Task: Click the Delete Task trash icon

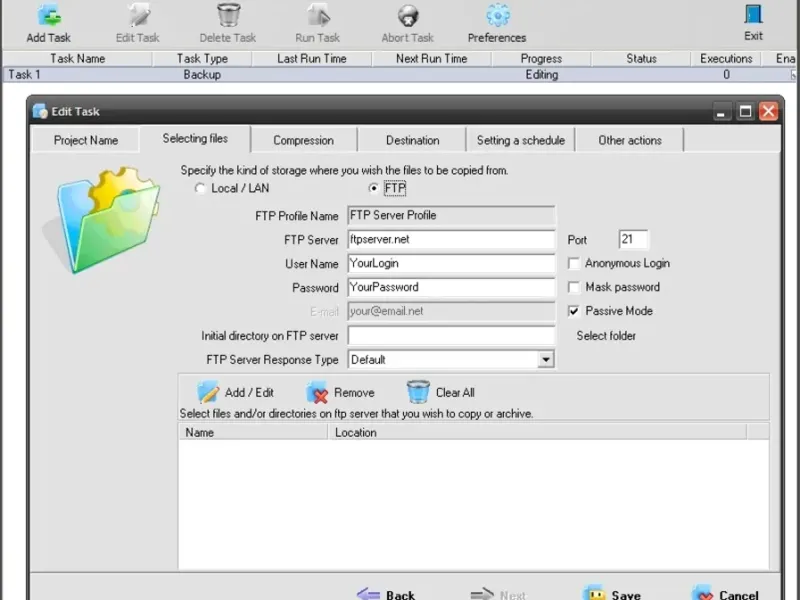Action: (x=228, y=15)
